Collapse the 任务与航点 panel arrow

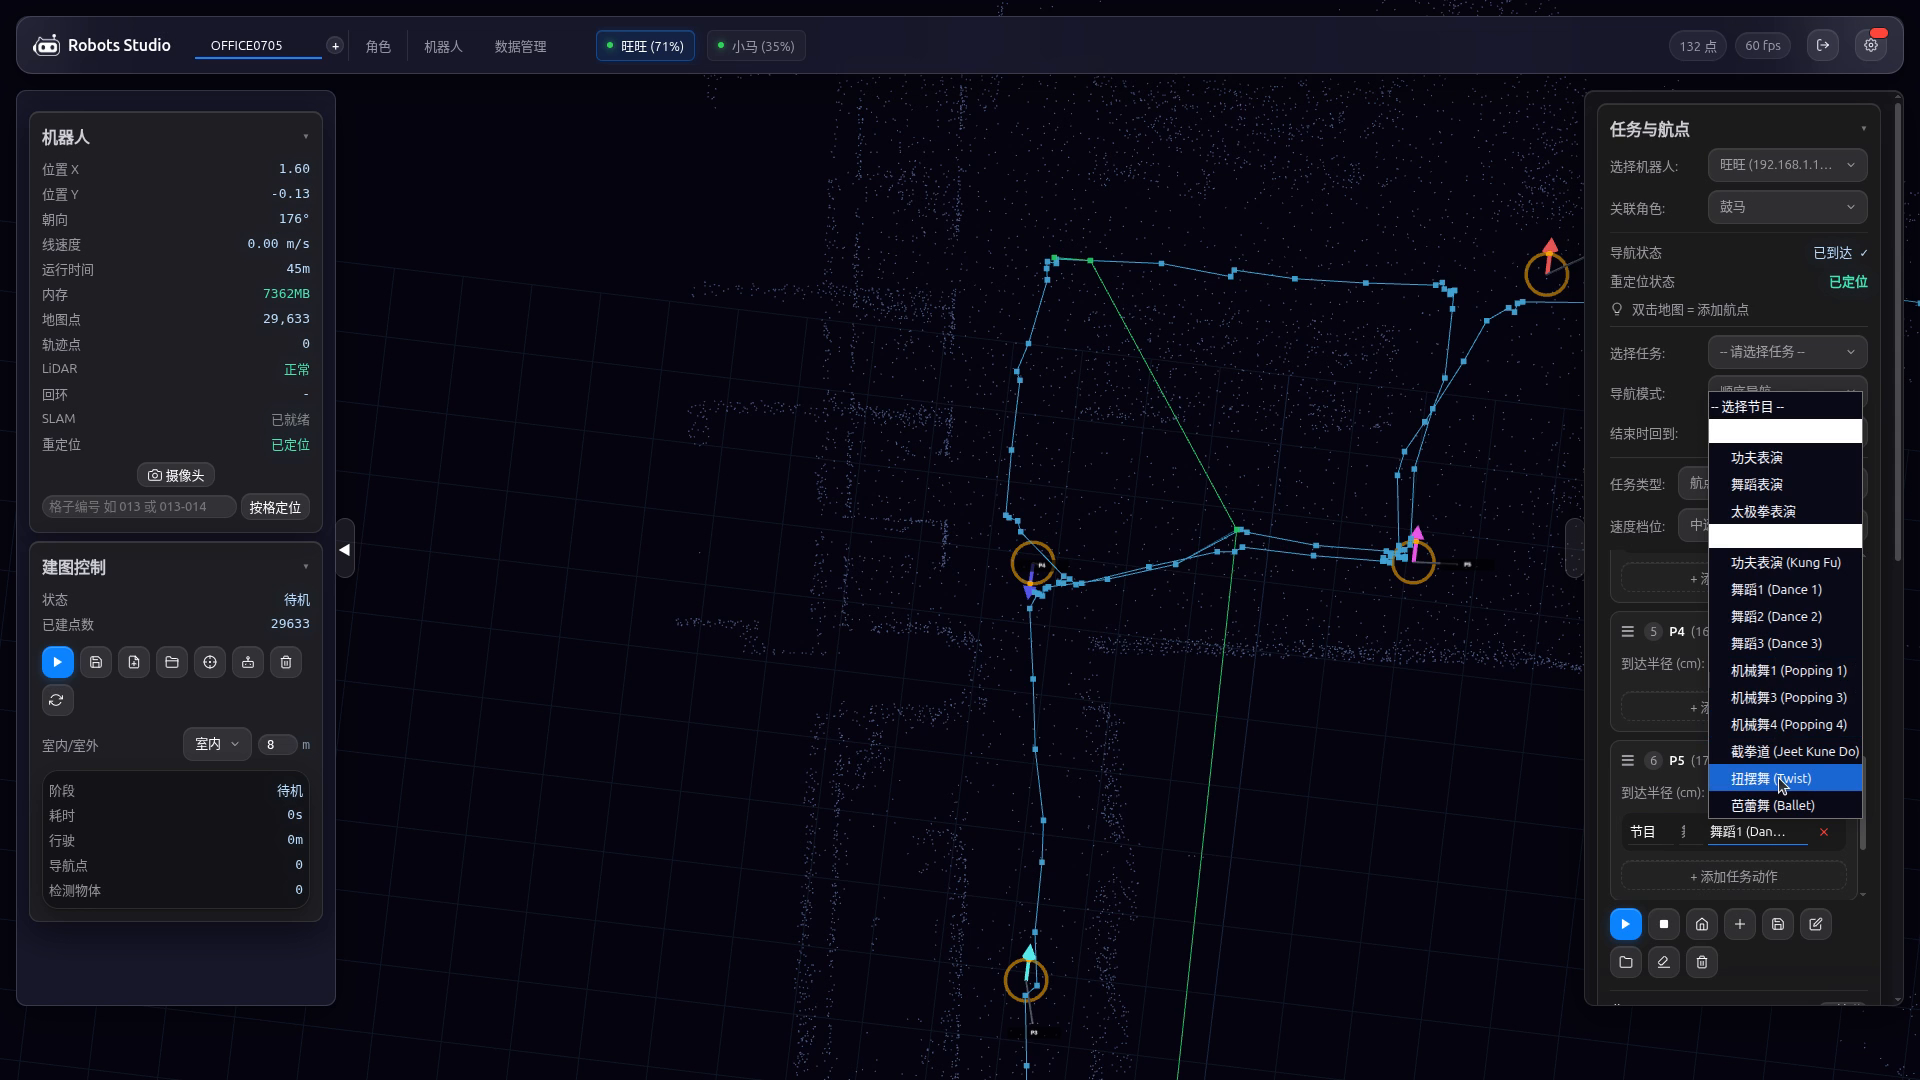point(1863,129)
